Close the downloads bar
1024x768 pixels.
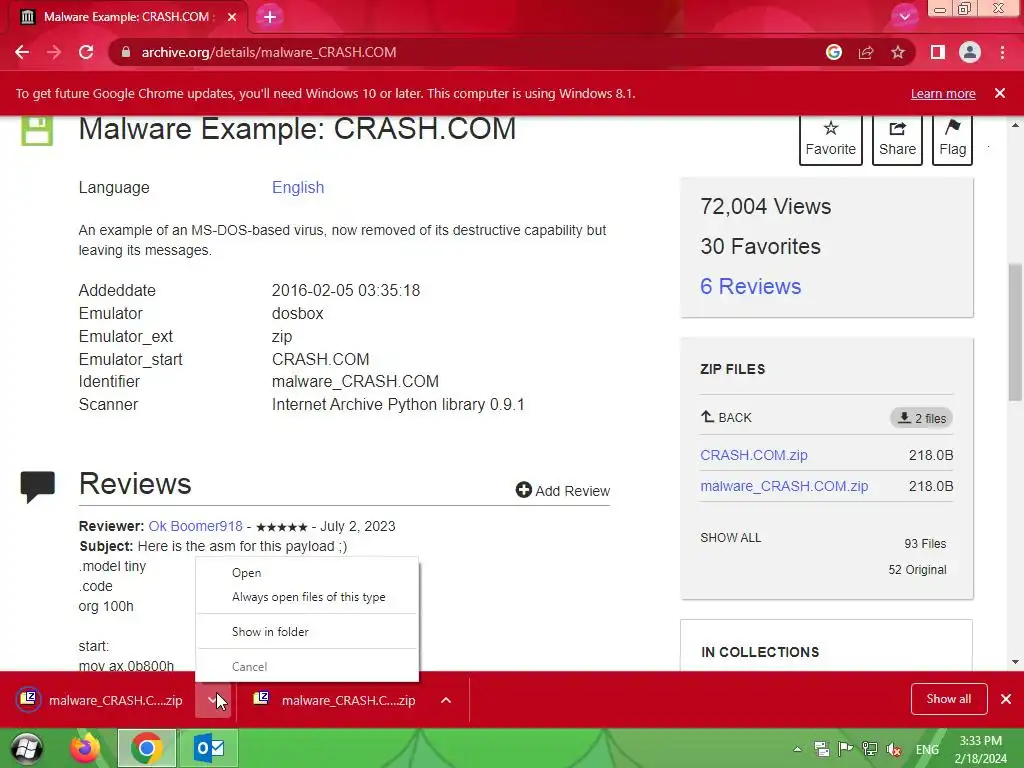[1006, 699]
